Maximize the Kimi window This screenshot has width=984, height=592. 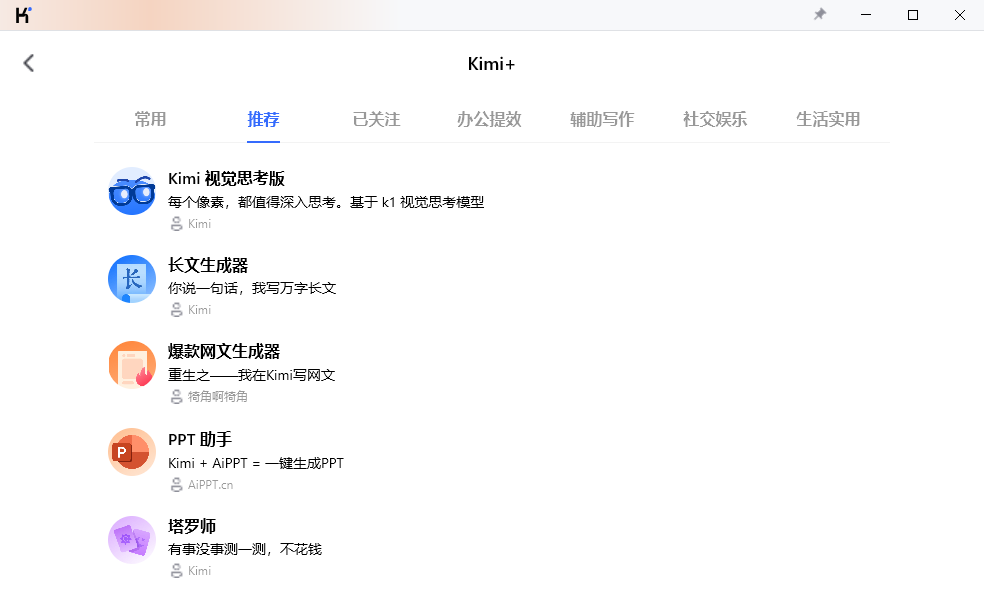pos(913,14)
